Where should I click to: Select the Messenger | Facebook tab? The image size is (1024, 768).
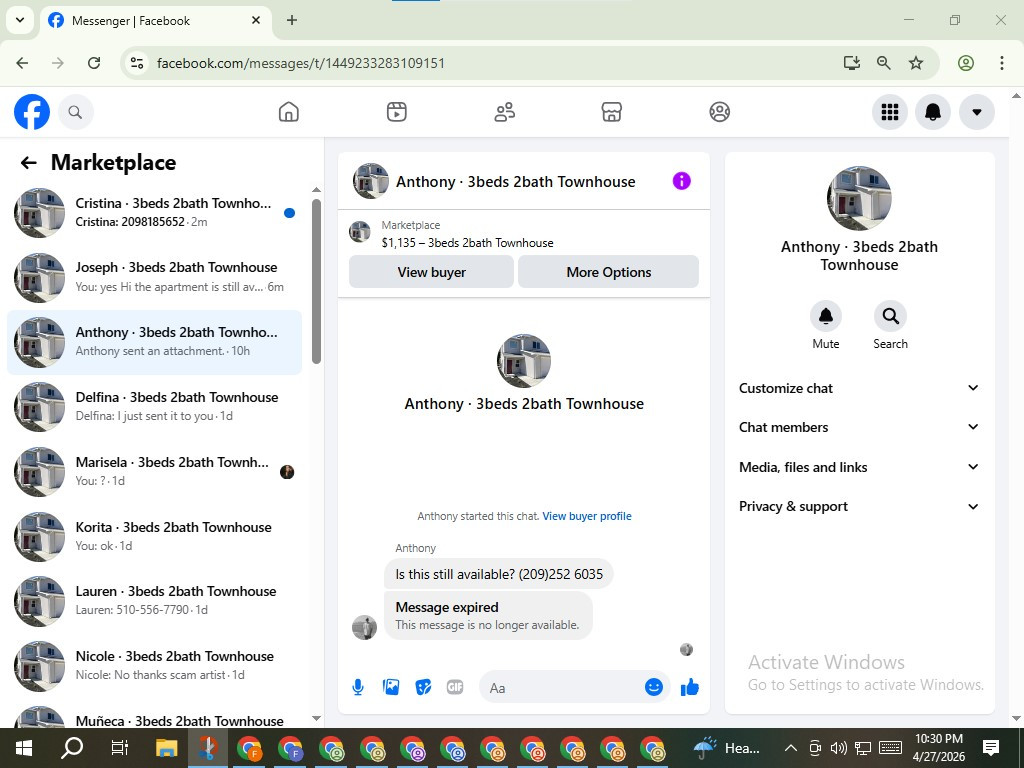point(155,20)
